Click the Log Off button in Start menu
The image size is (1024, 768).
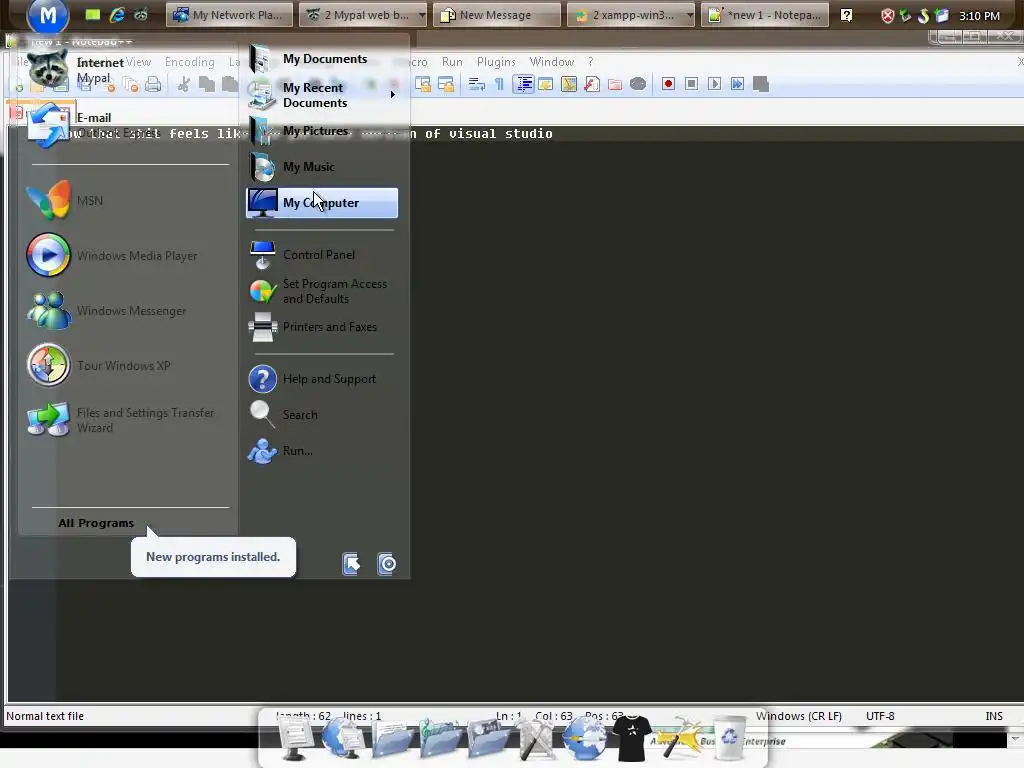[351, 564]
